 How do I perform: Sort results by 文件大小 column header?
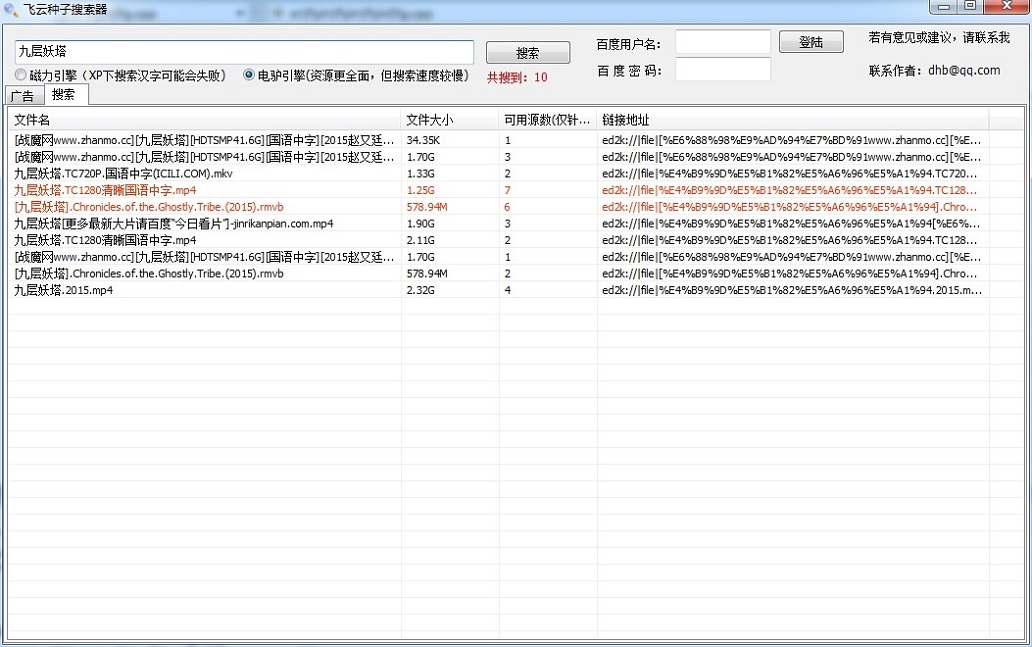424,119
